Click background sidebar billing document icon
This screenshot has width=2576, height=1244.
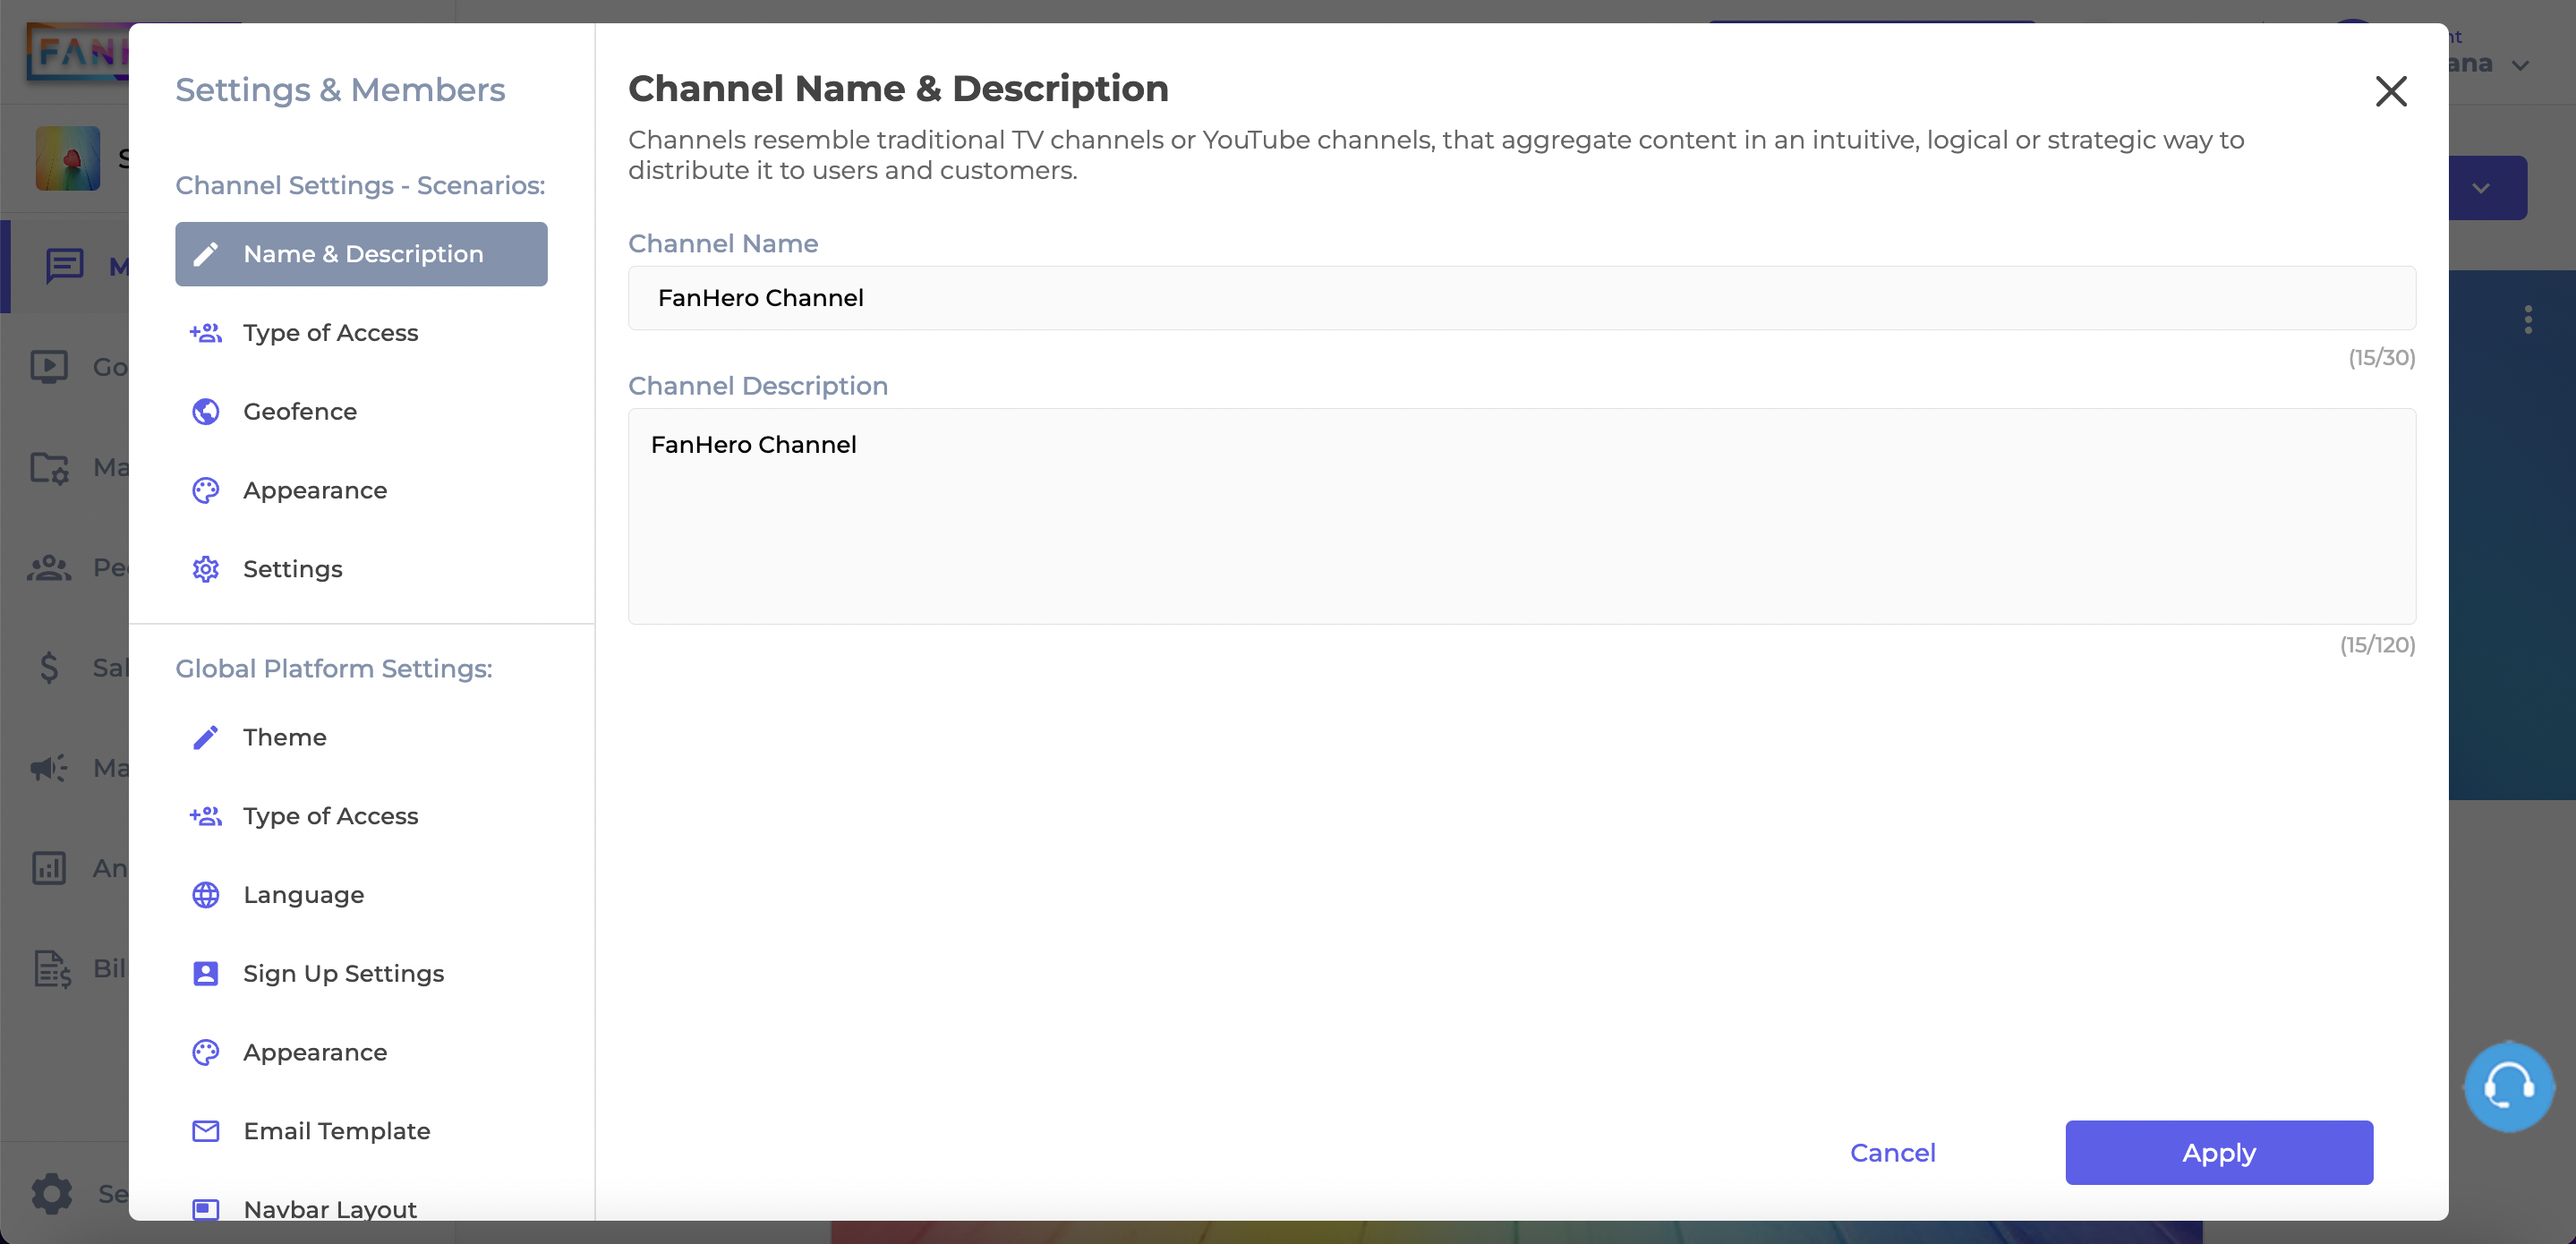pos(52,969)
